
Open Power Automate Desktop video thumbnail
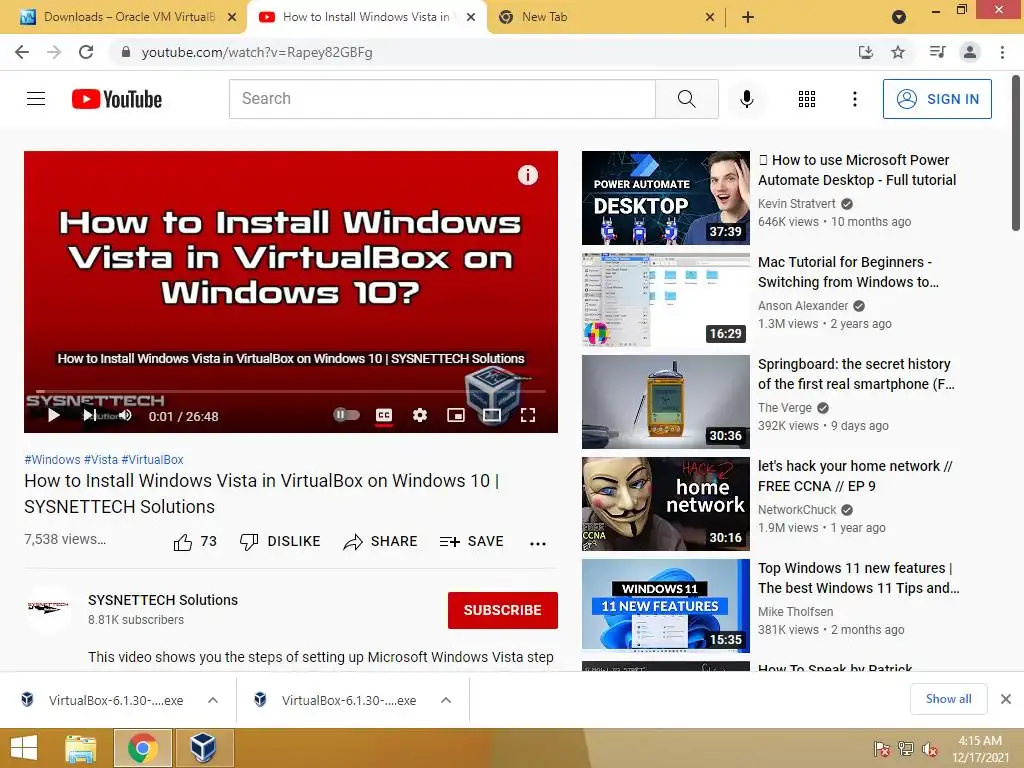[x=665, y=198]
